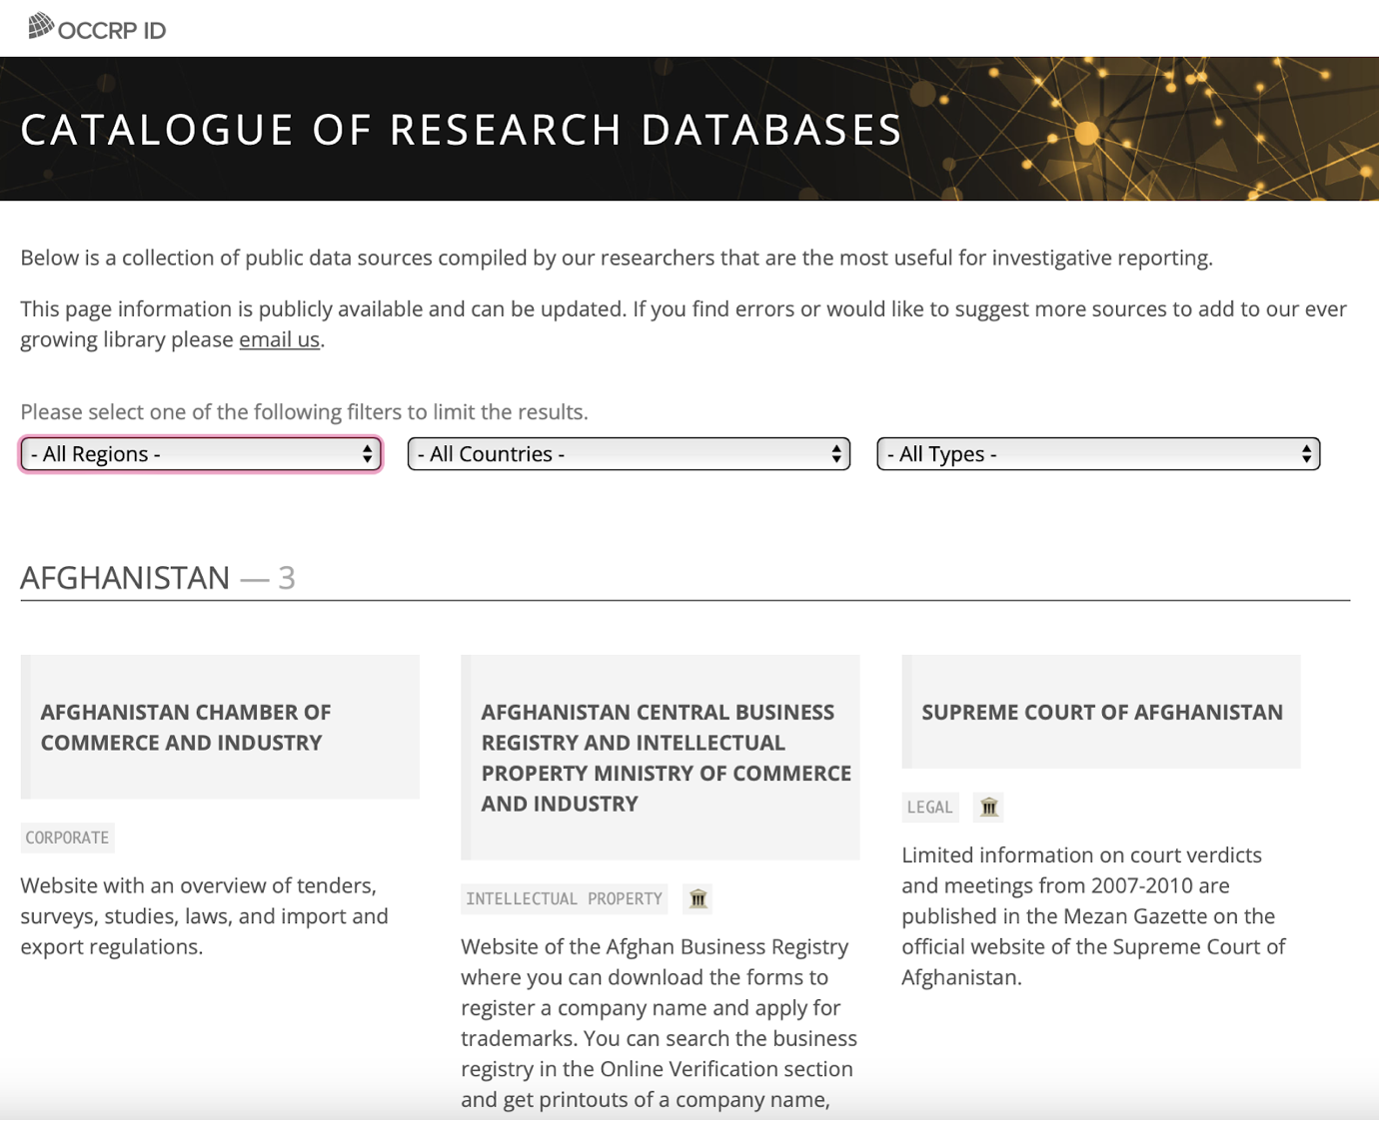
Task: Click the count '3' beside Afghanistan heading
Action: [x=286, y=578]
